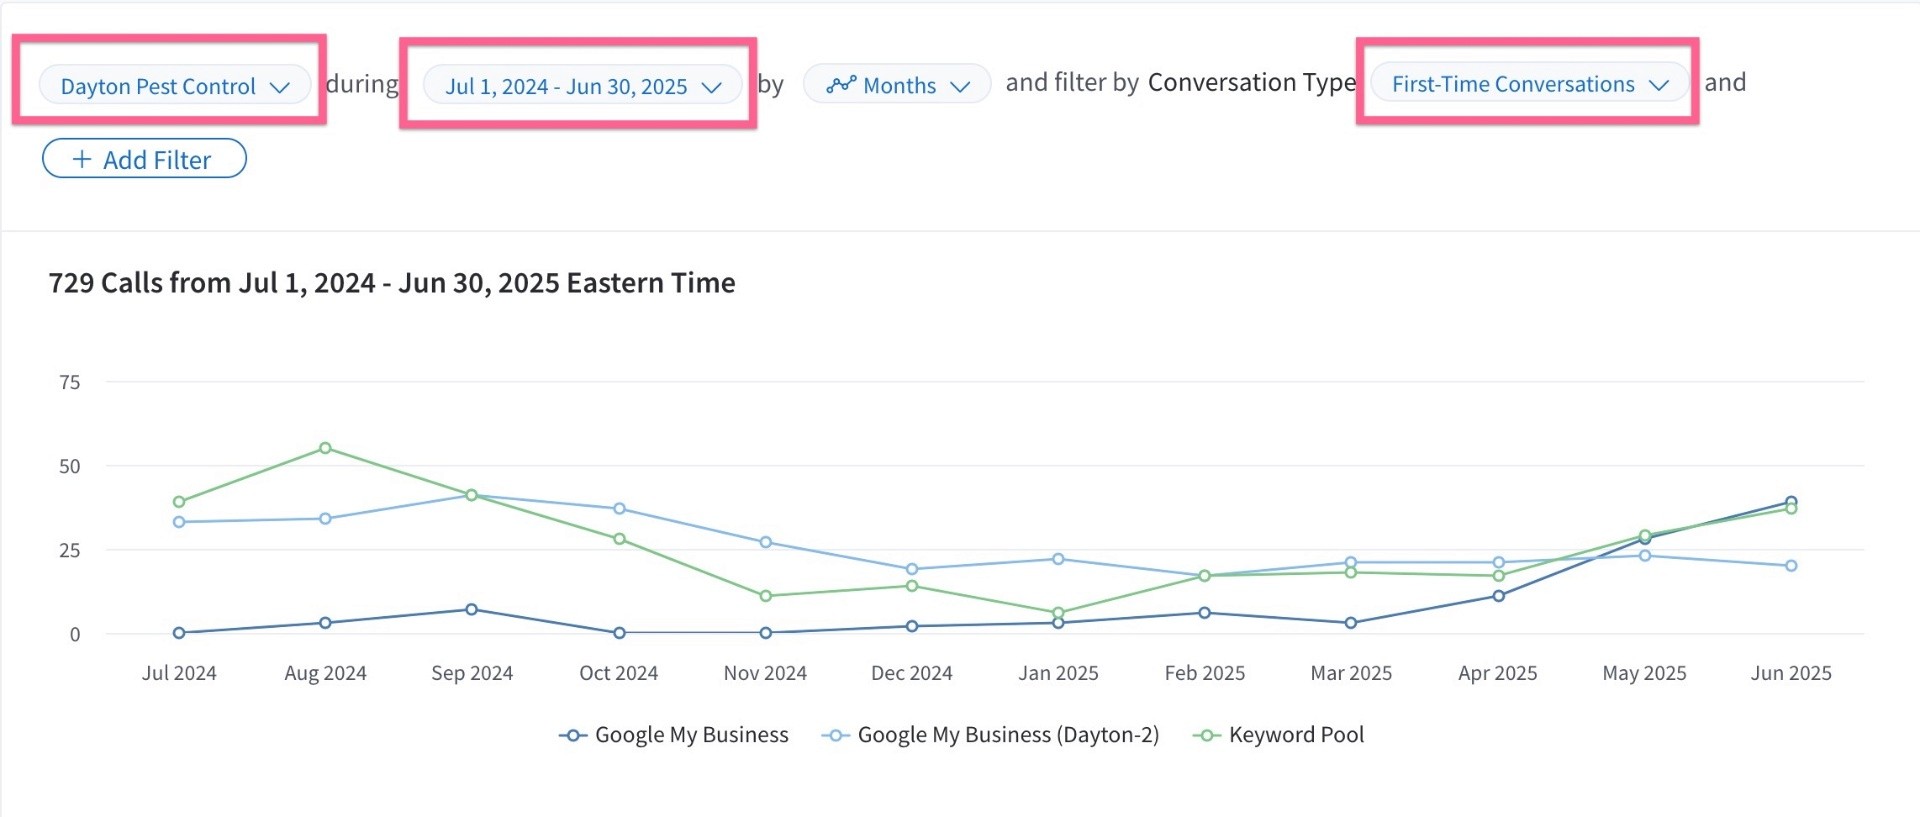Click Dayton-2 data point at Jun 2025
1920x817 pixels.
1791,566
